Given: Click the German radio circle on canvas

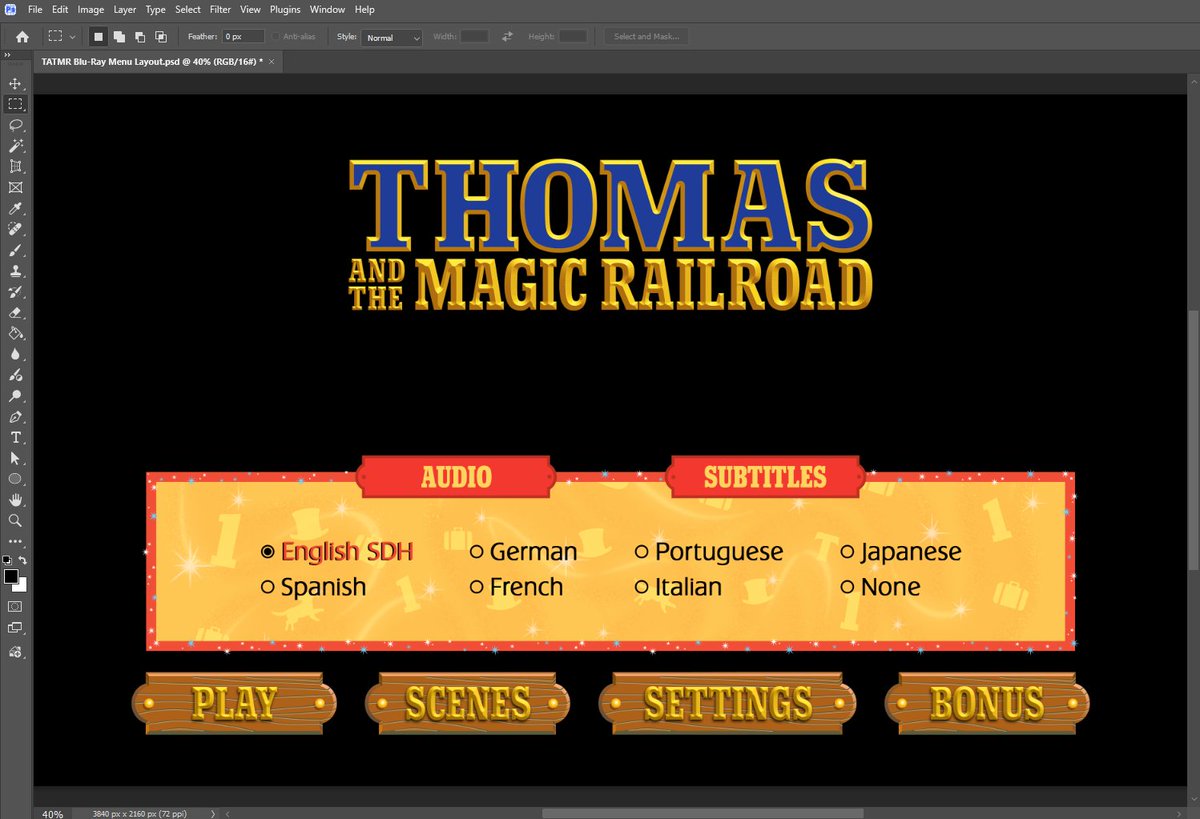Looking at the screenshot, I should (x=476, y=551).
